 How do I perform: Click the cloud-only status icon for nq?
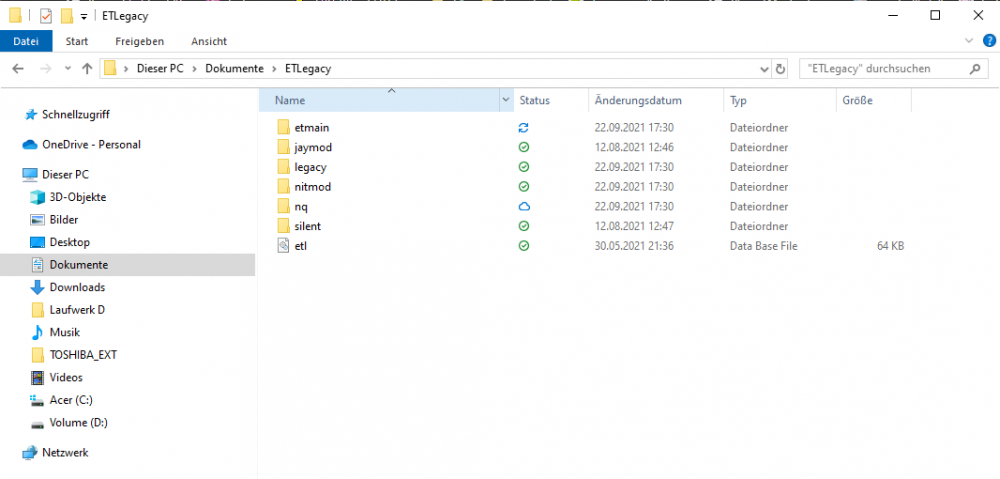point(524,207)
